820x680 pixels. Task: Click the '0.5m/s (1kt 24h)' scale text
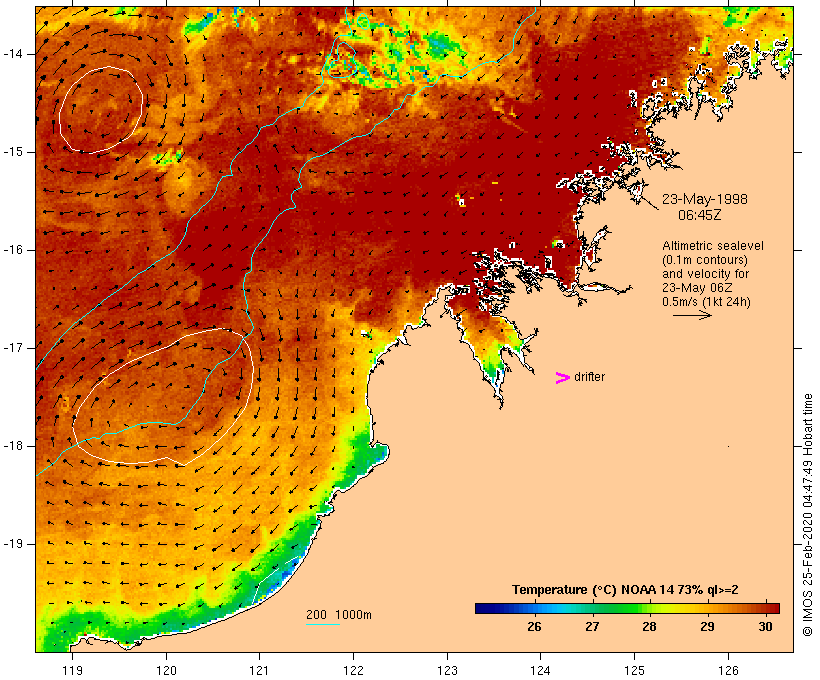[x=706, y=302]
